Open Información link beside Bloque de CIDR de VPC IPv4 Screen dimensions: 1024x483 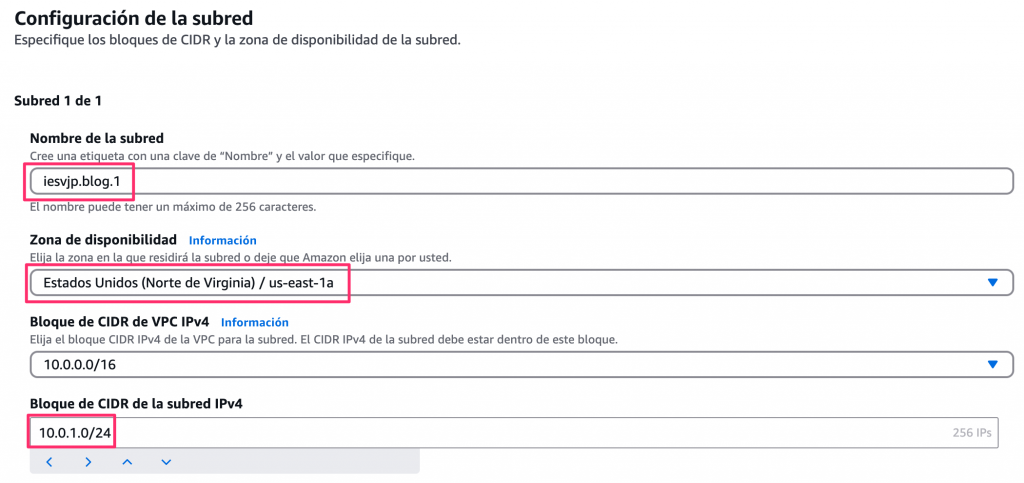click(254, 323)
